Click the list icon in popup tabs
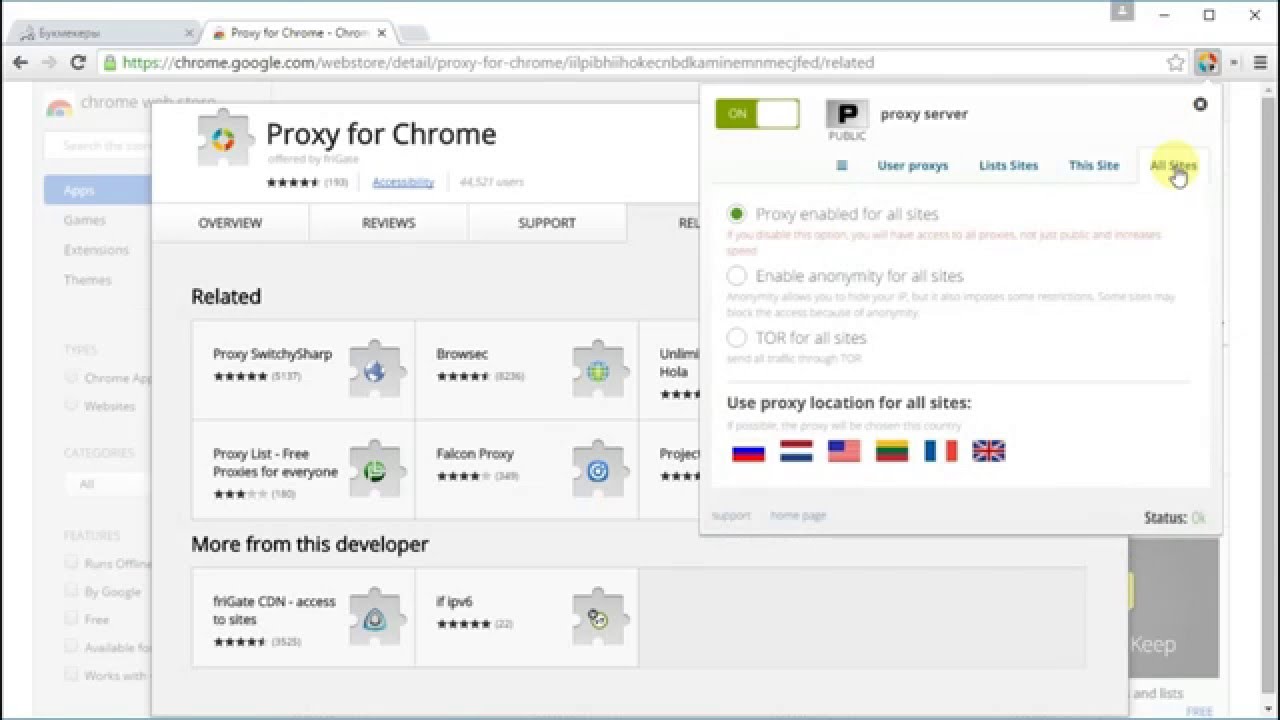Screen dimensions: 1280x720 pyautogui.click(x=842, y=165)
